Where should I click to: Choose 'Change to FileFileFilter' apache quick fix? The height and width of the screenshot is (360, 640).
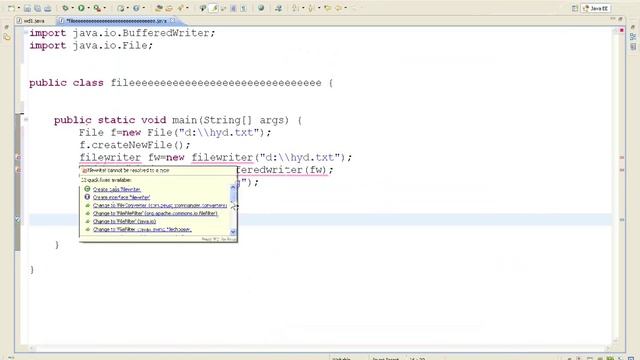(x=156, y=213)
